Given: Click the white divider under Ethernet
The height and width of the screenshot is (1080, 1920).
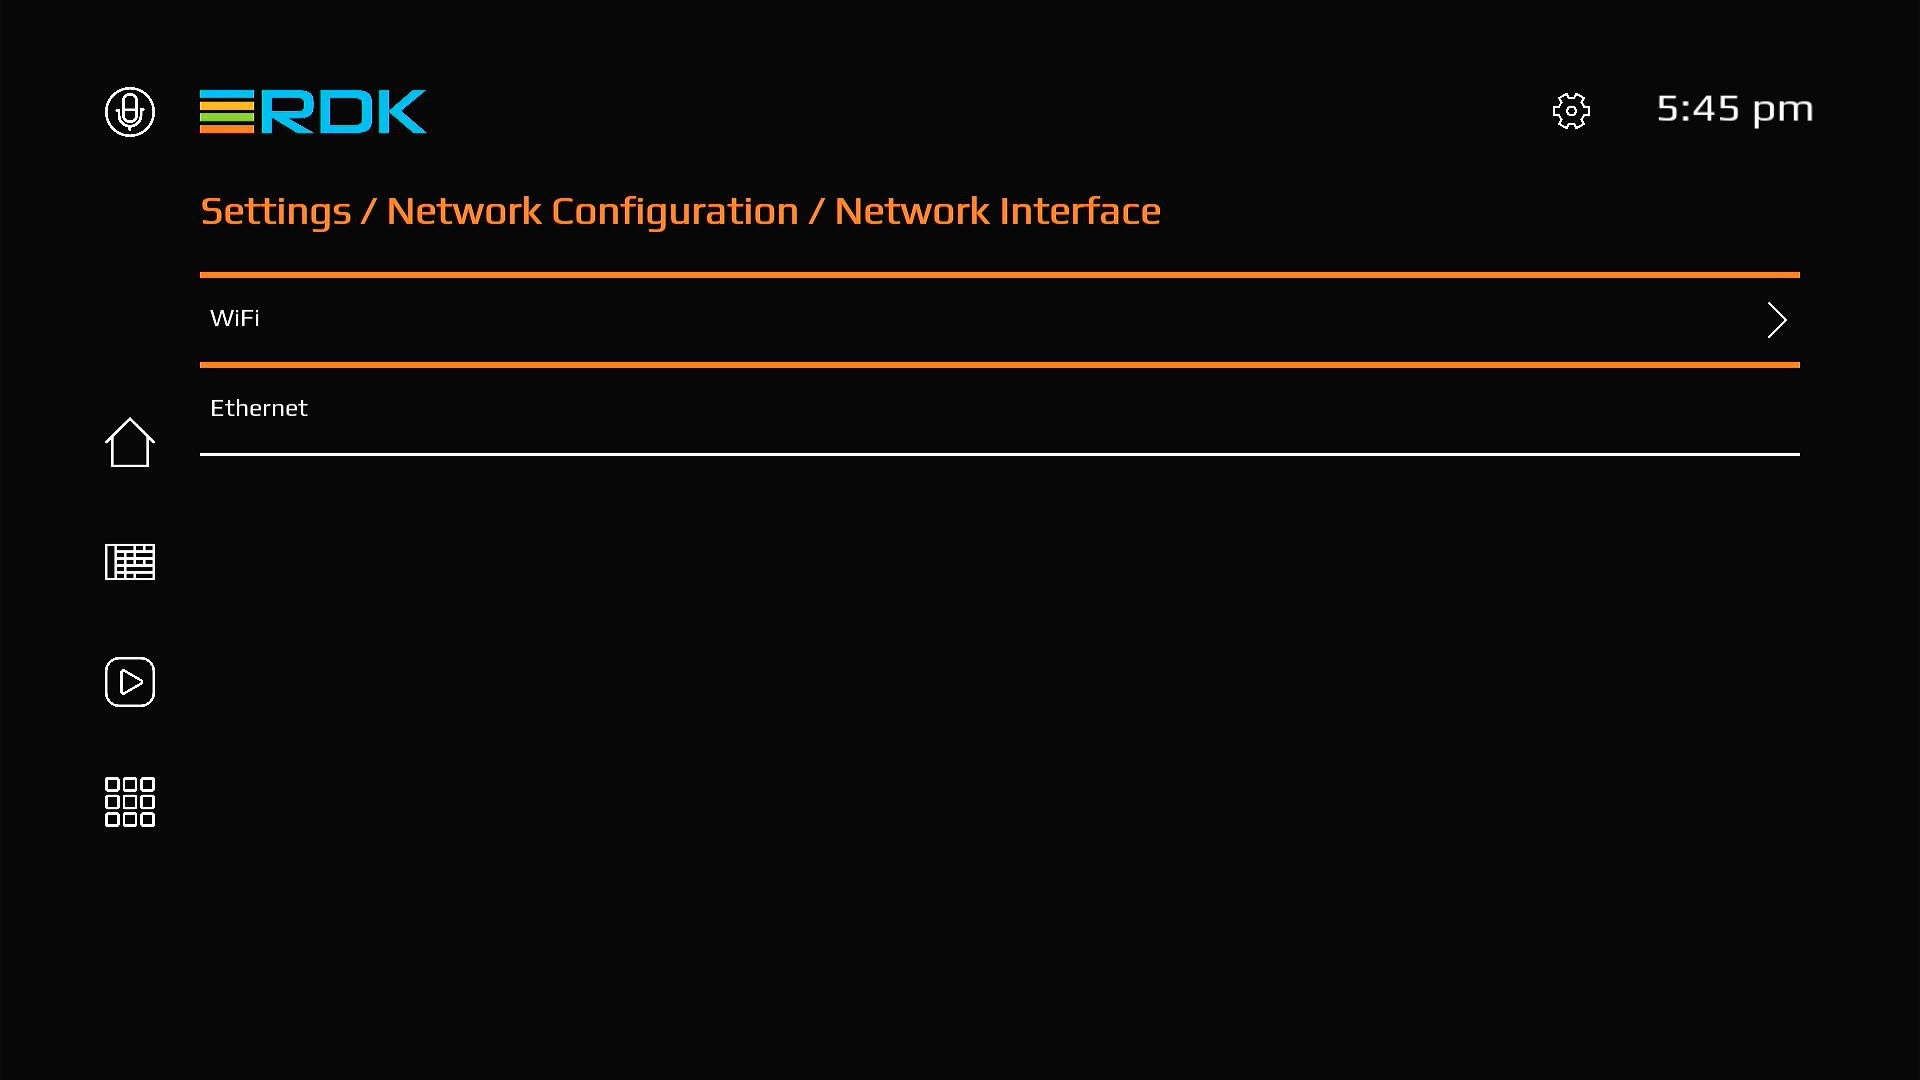Looking at the screenshot, I should [1000, 454].
